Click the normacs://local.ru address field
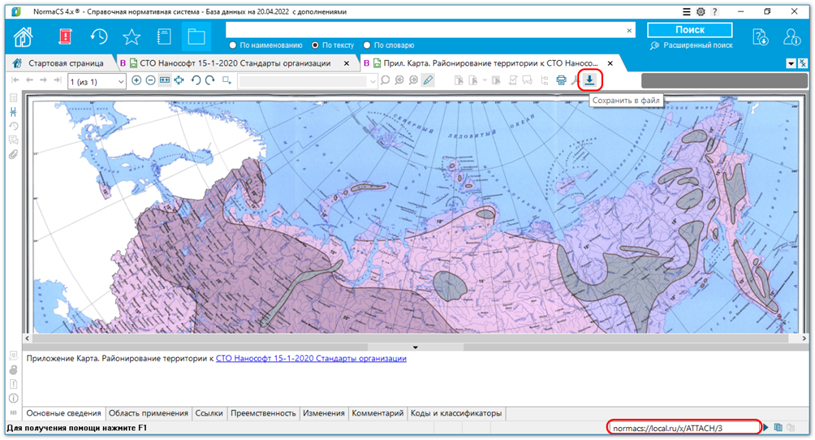Image resolution: width=815 pixels, height=440 pixels. click(x=682, y=427)
